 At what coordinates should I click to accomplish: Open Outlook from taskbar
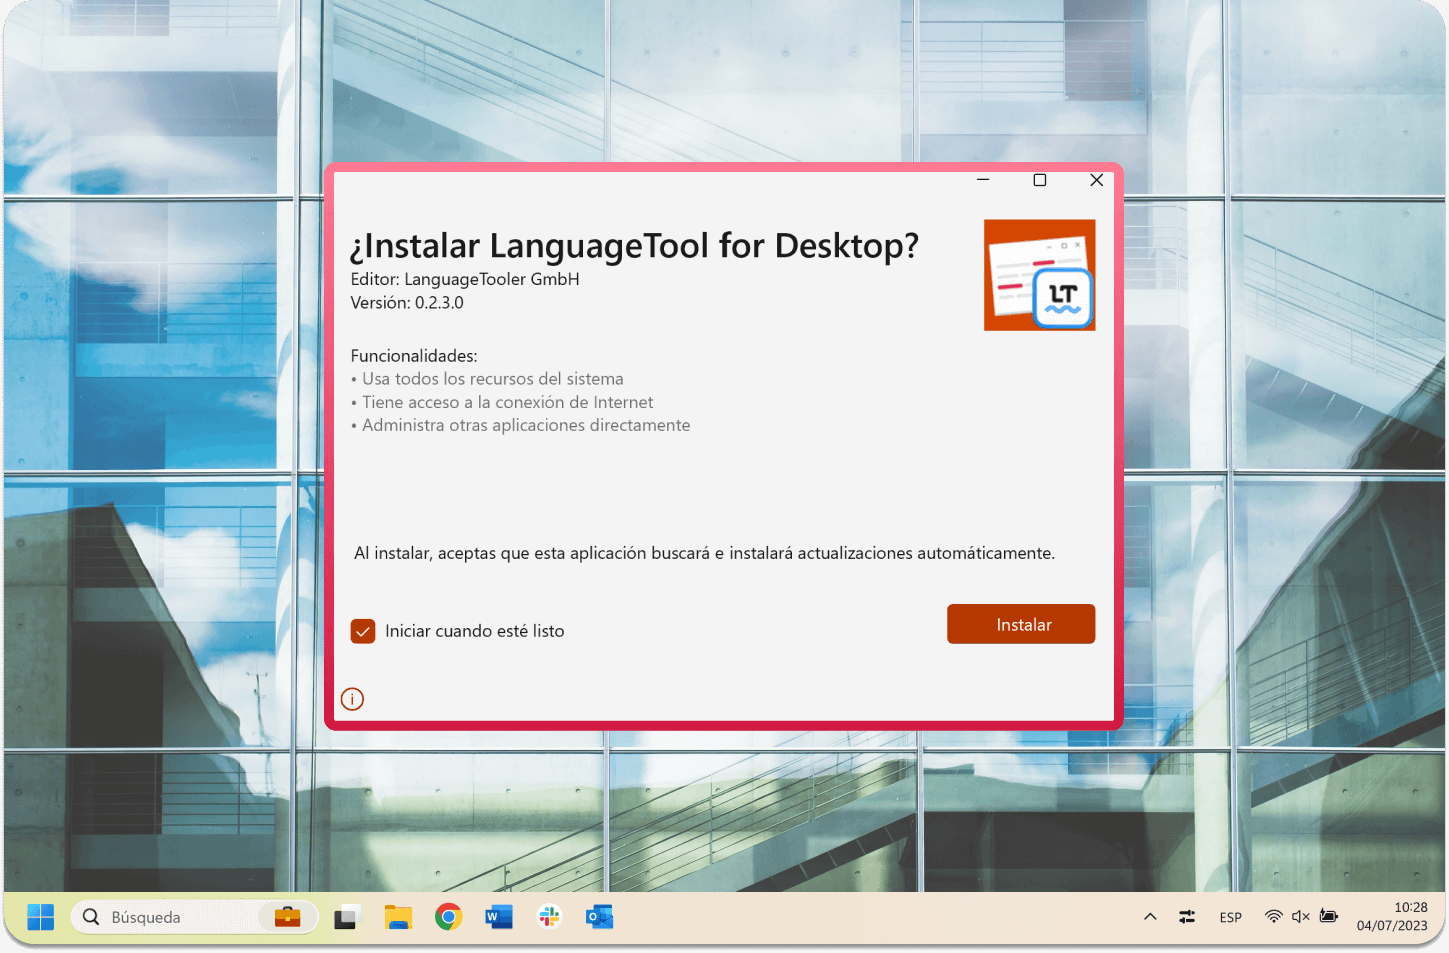click(599, 917)
